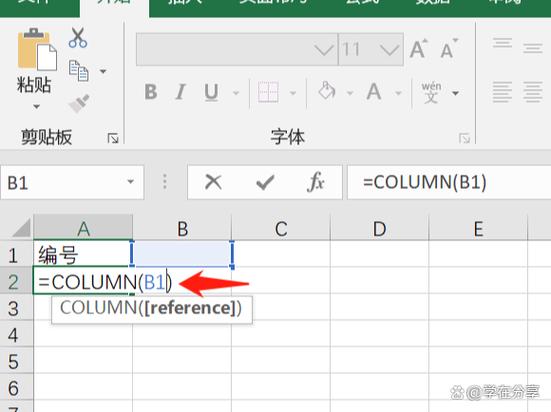The image size is (551, 412).
Task: Open the Paste options arrow under 粘贴
Action: 37,107
